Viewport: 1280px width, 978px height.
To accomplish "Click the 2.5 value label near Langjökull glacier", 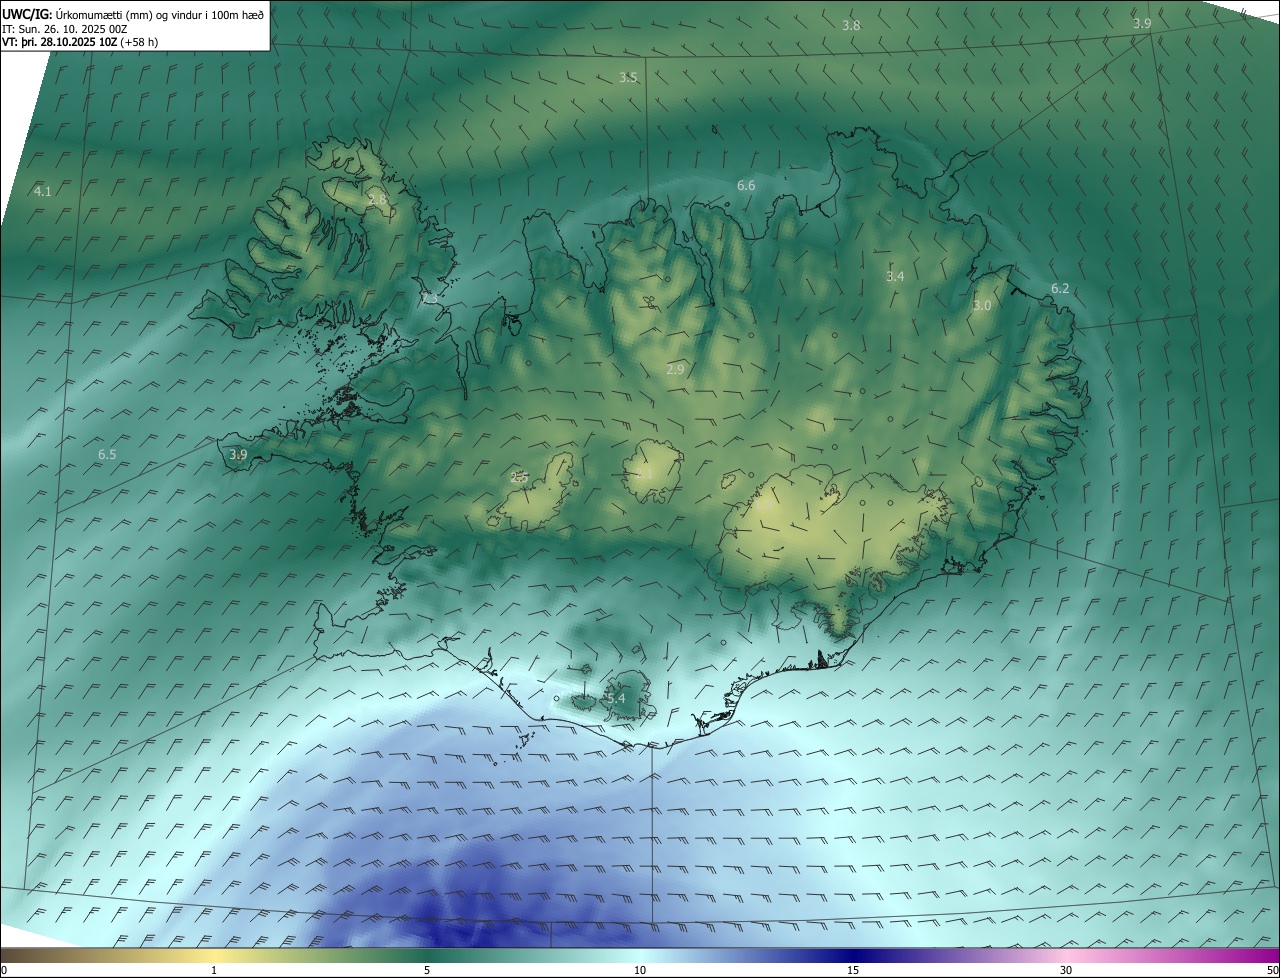I will (519, 478).
